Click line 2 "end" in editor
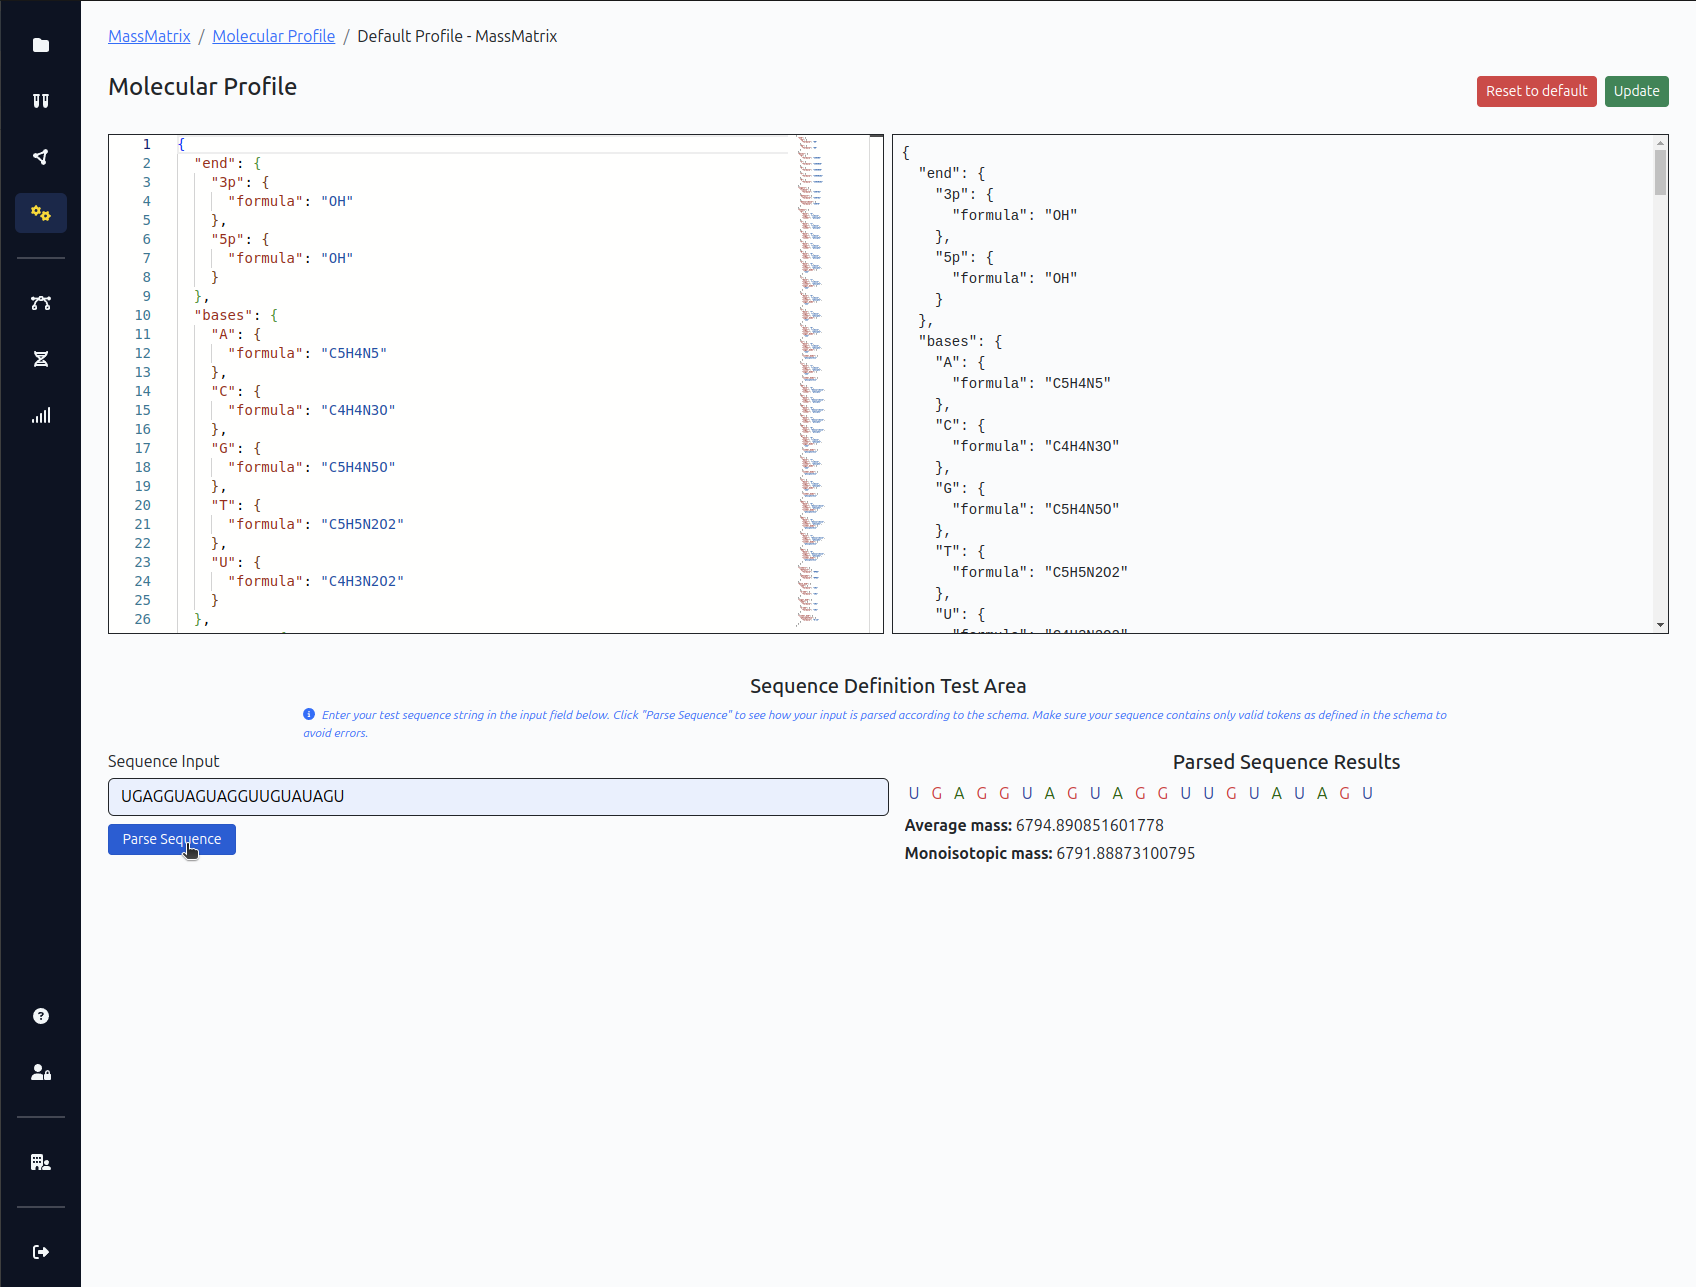Viewport: 1696px width, 1287px height. [215, 163]
